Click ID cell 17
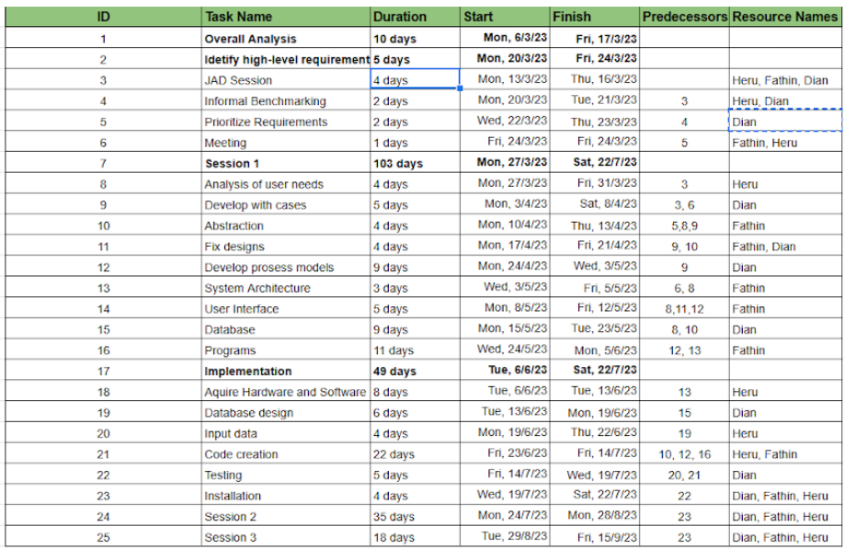Screen dimensions: 844x548 coord(103,371)
